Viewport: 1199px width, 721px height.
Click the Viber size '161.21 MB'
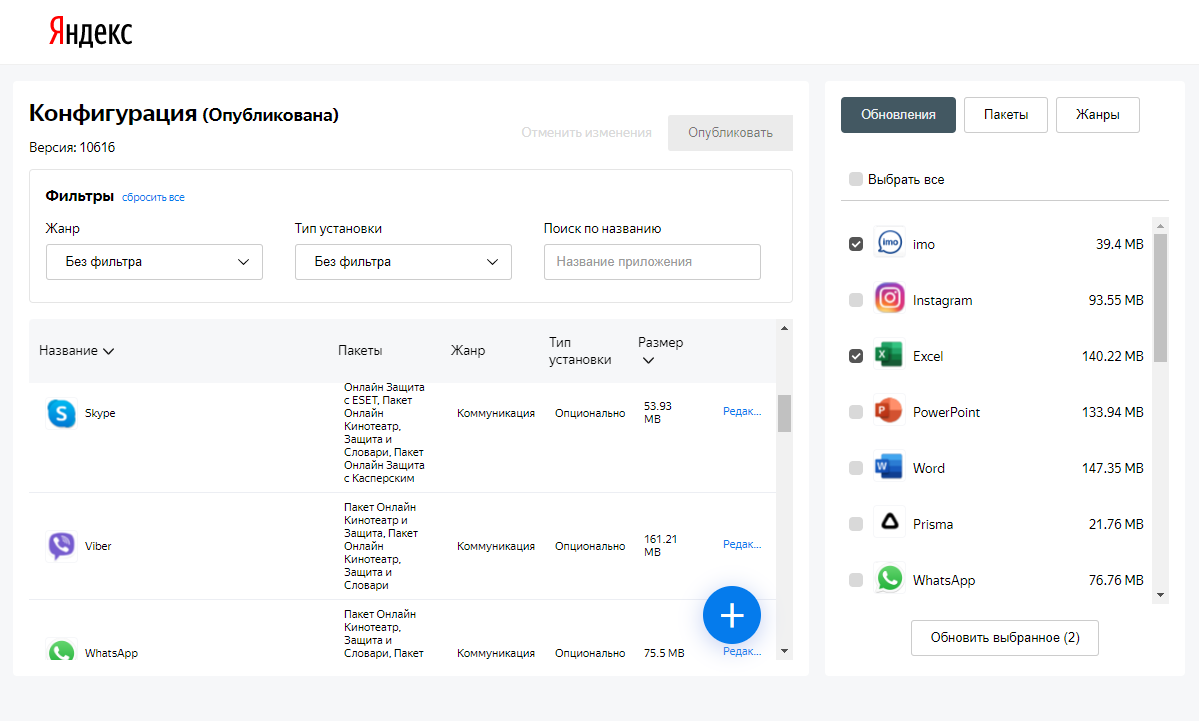point(661,545)
